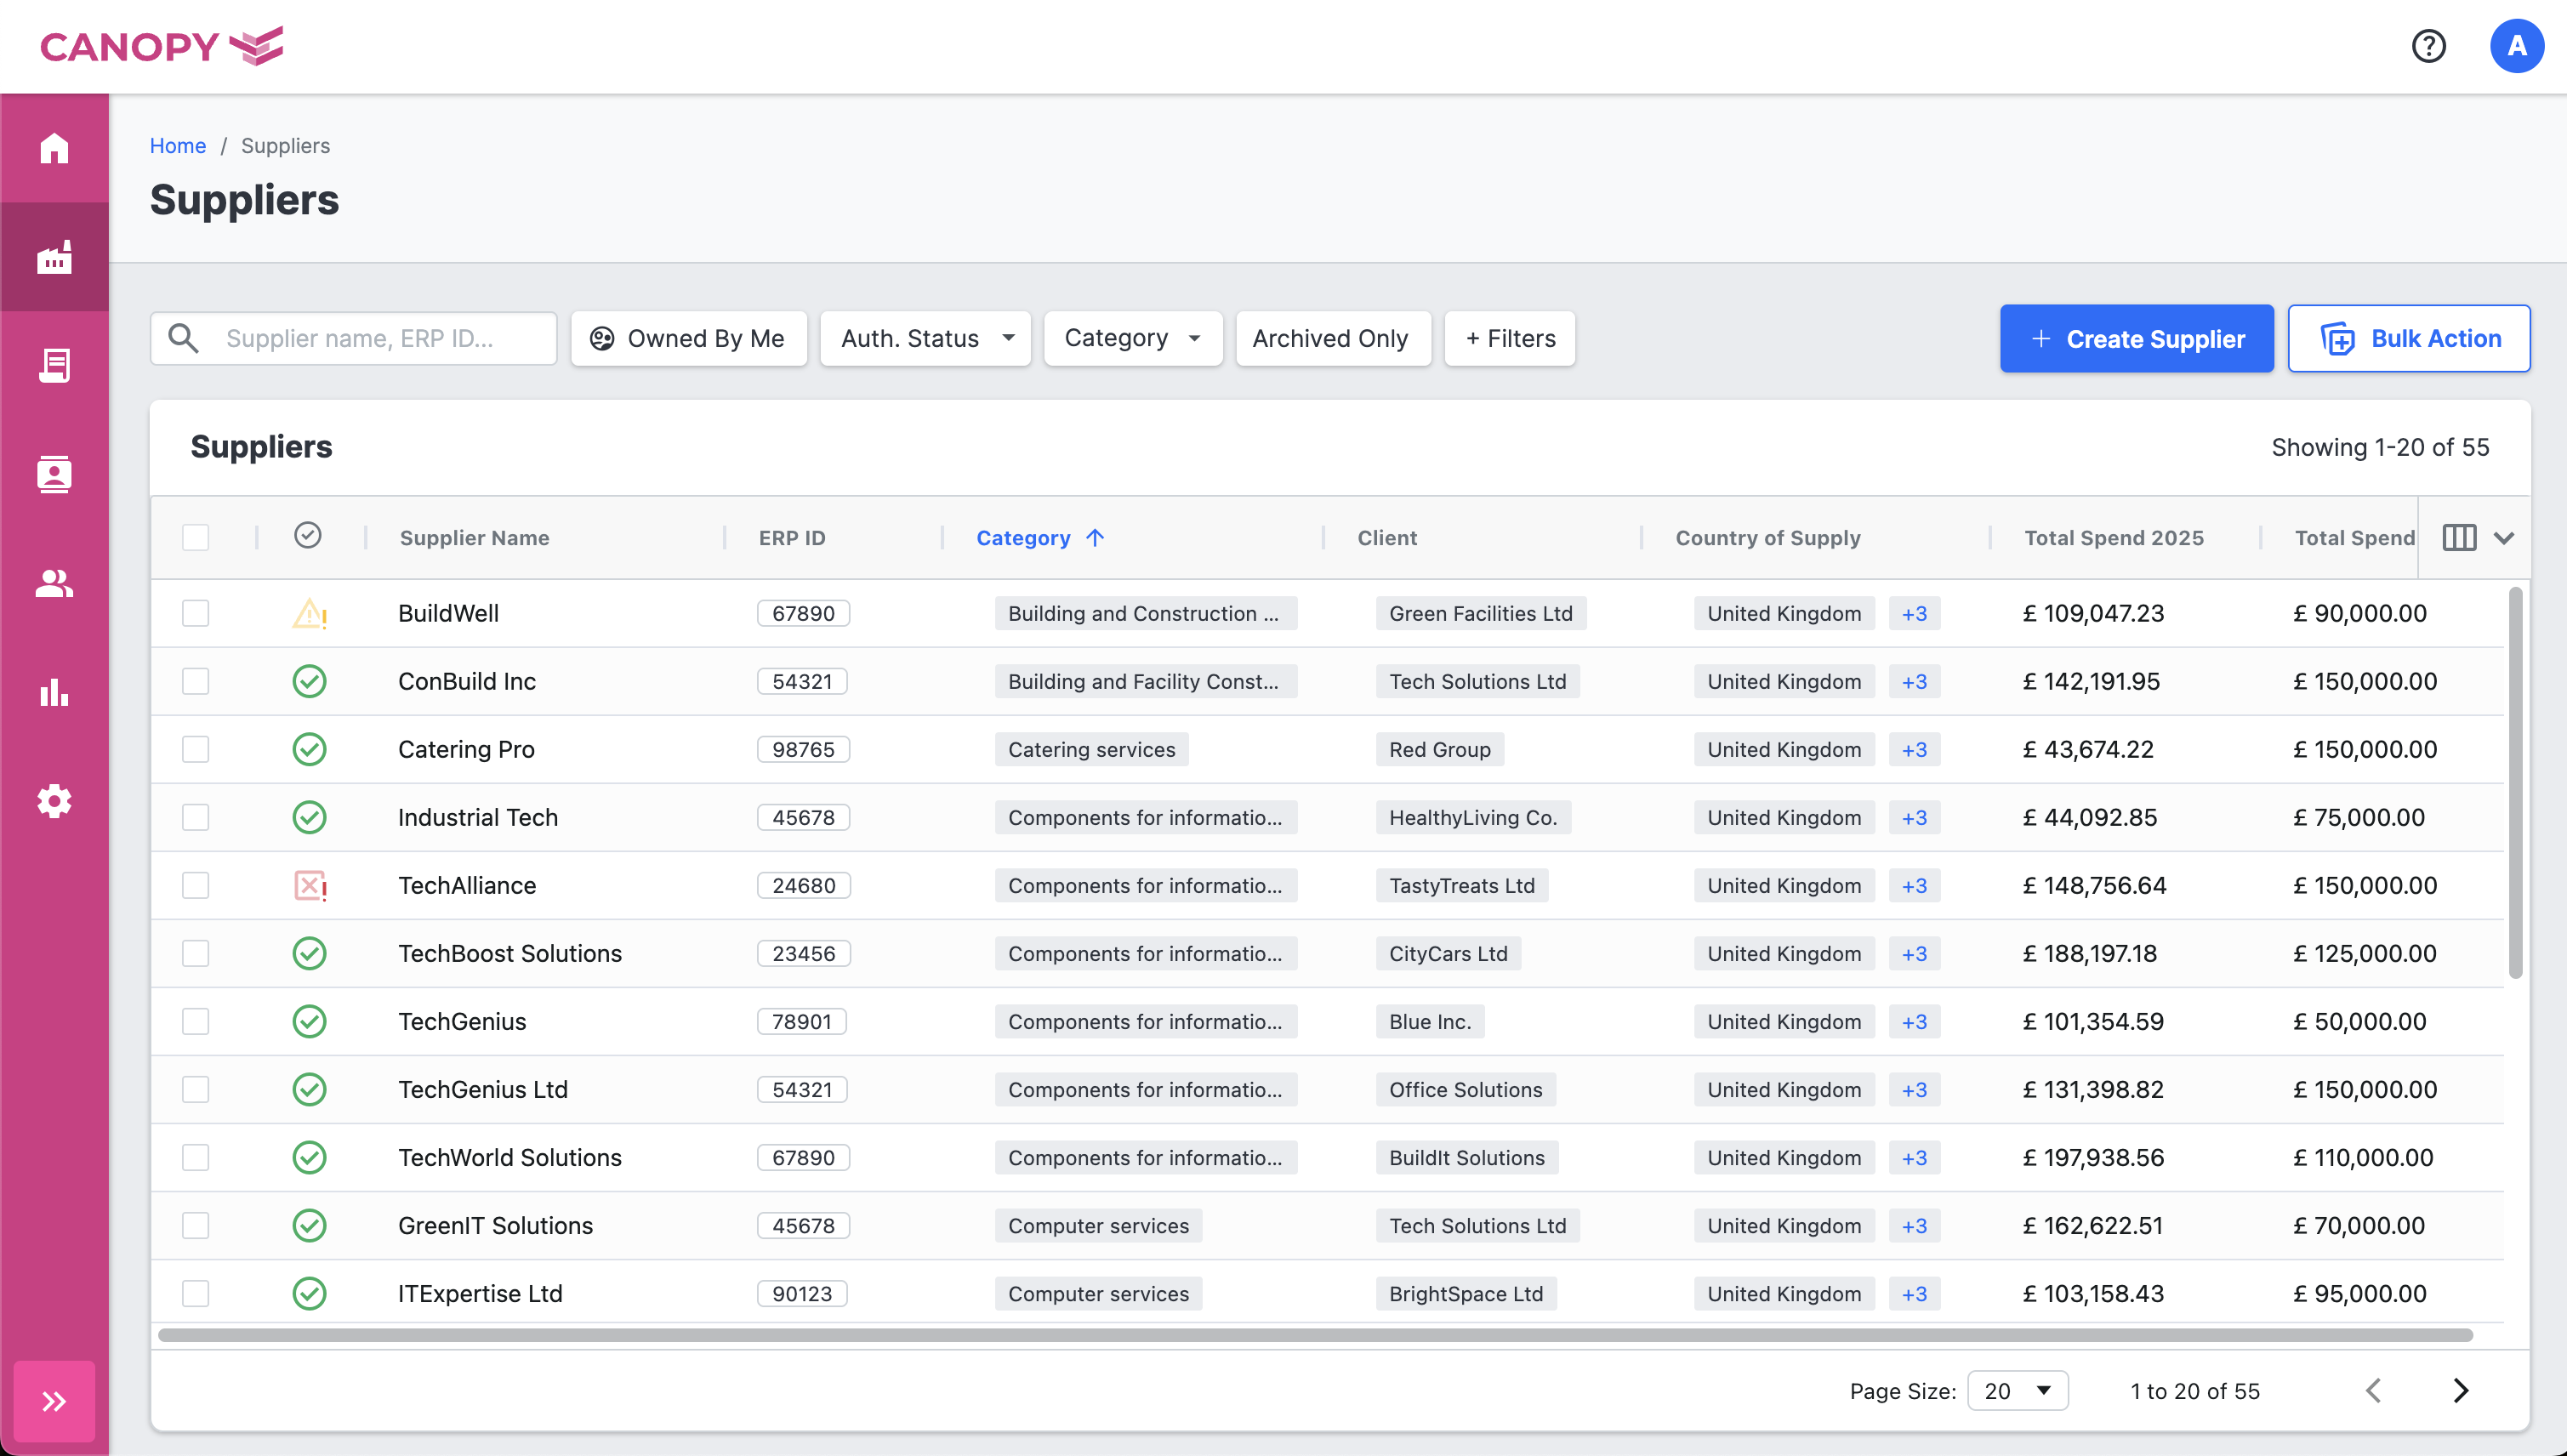This screenshot has height=1456, width=2567.
Task: Open the Suppliers factory sidebar icon
Action: [54, 257]
